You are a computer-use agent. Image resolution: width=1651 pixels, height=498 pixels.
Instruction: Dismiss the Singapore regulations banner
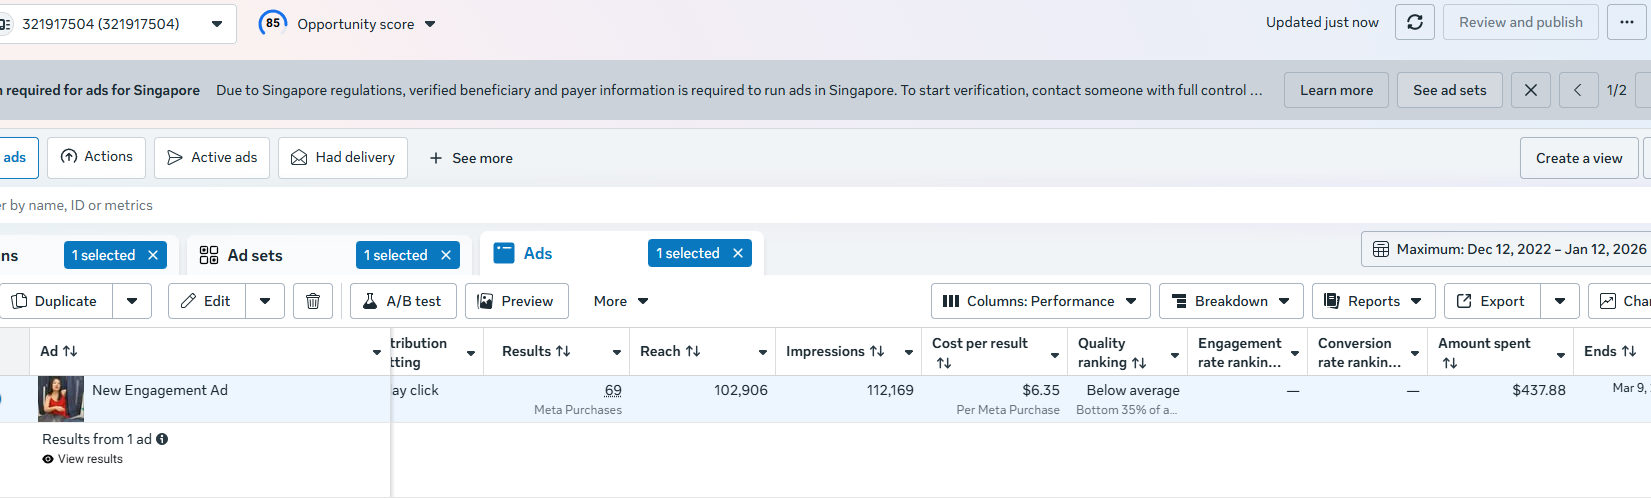1530,90
